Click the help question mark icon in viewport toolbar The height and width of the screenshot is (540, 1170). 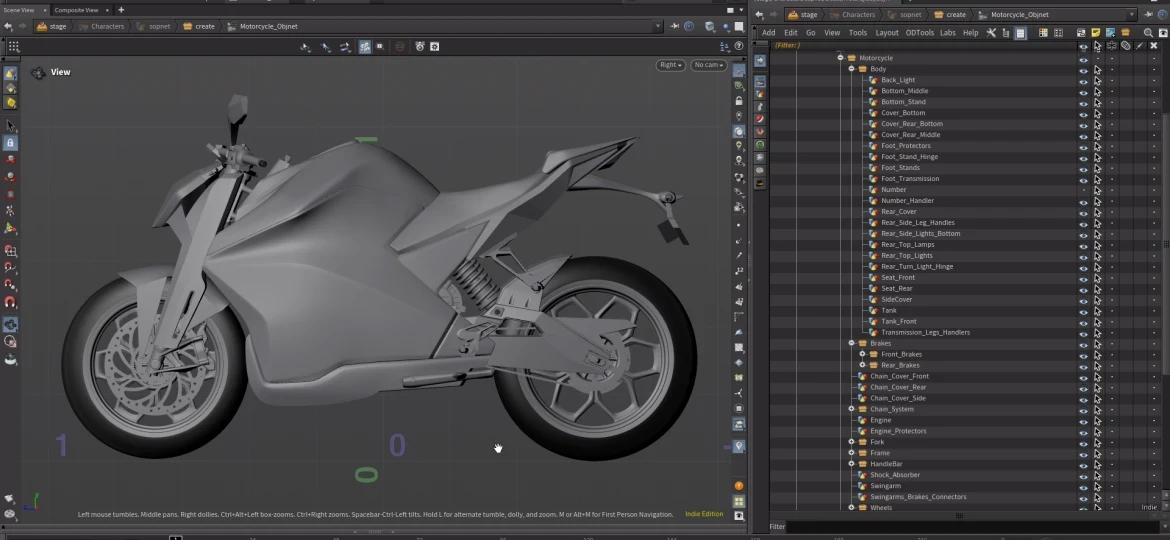(739, 46)
